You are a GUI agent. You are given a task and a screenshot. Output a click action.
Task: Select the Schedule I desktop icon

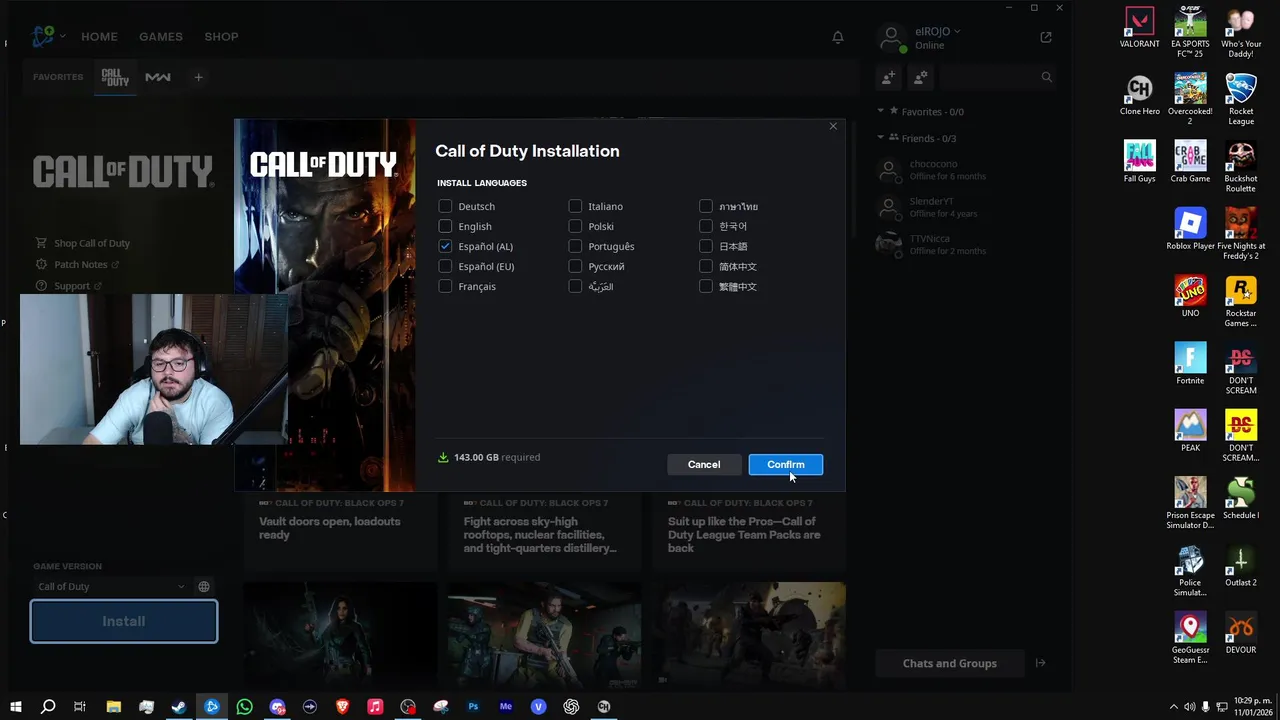click(1241, 497)
